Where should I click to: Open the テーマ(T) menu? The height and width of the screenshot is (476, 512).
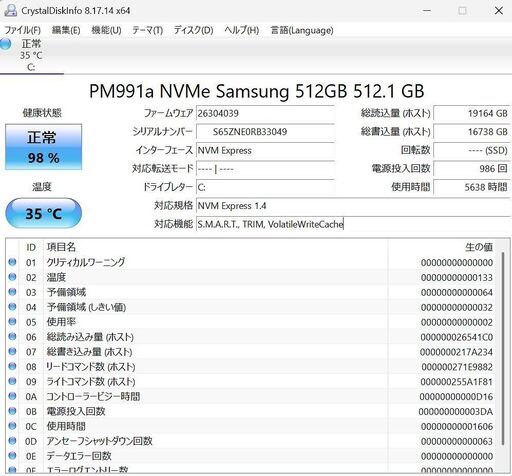point(147,30)
